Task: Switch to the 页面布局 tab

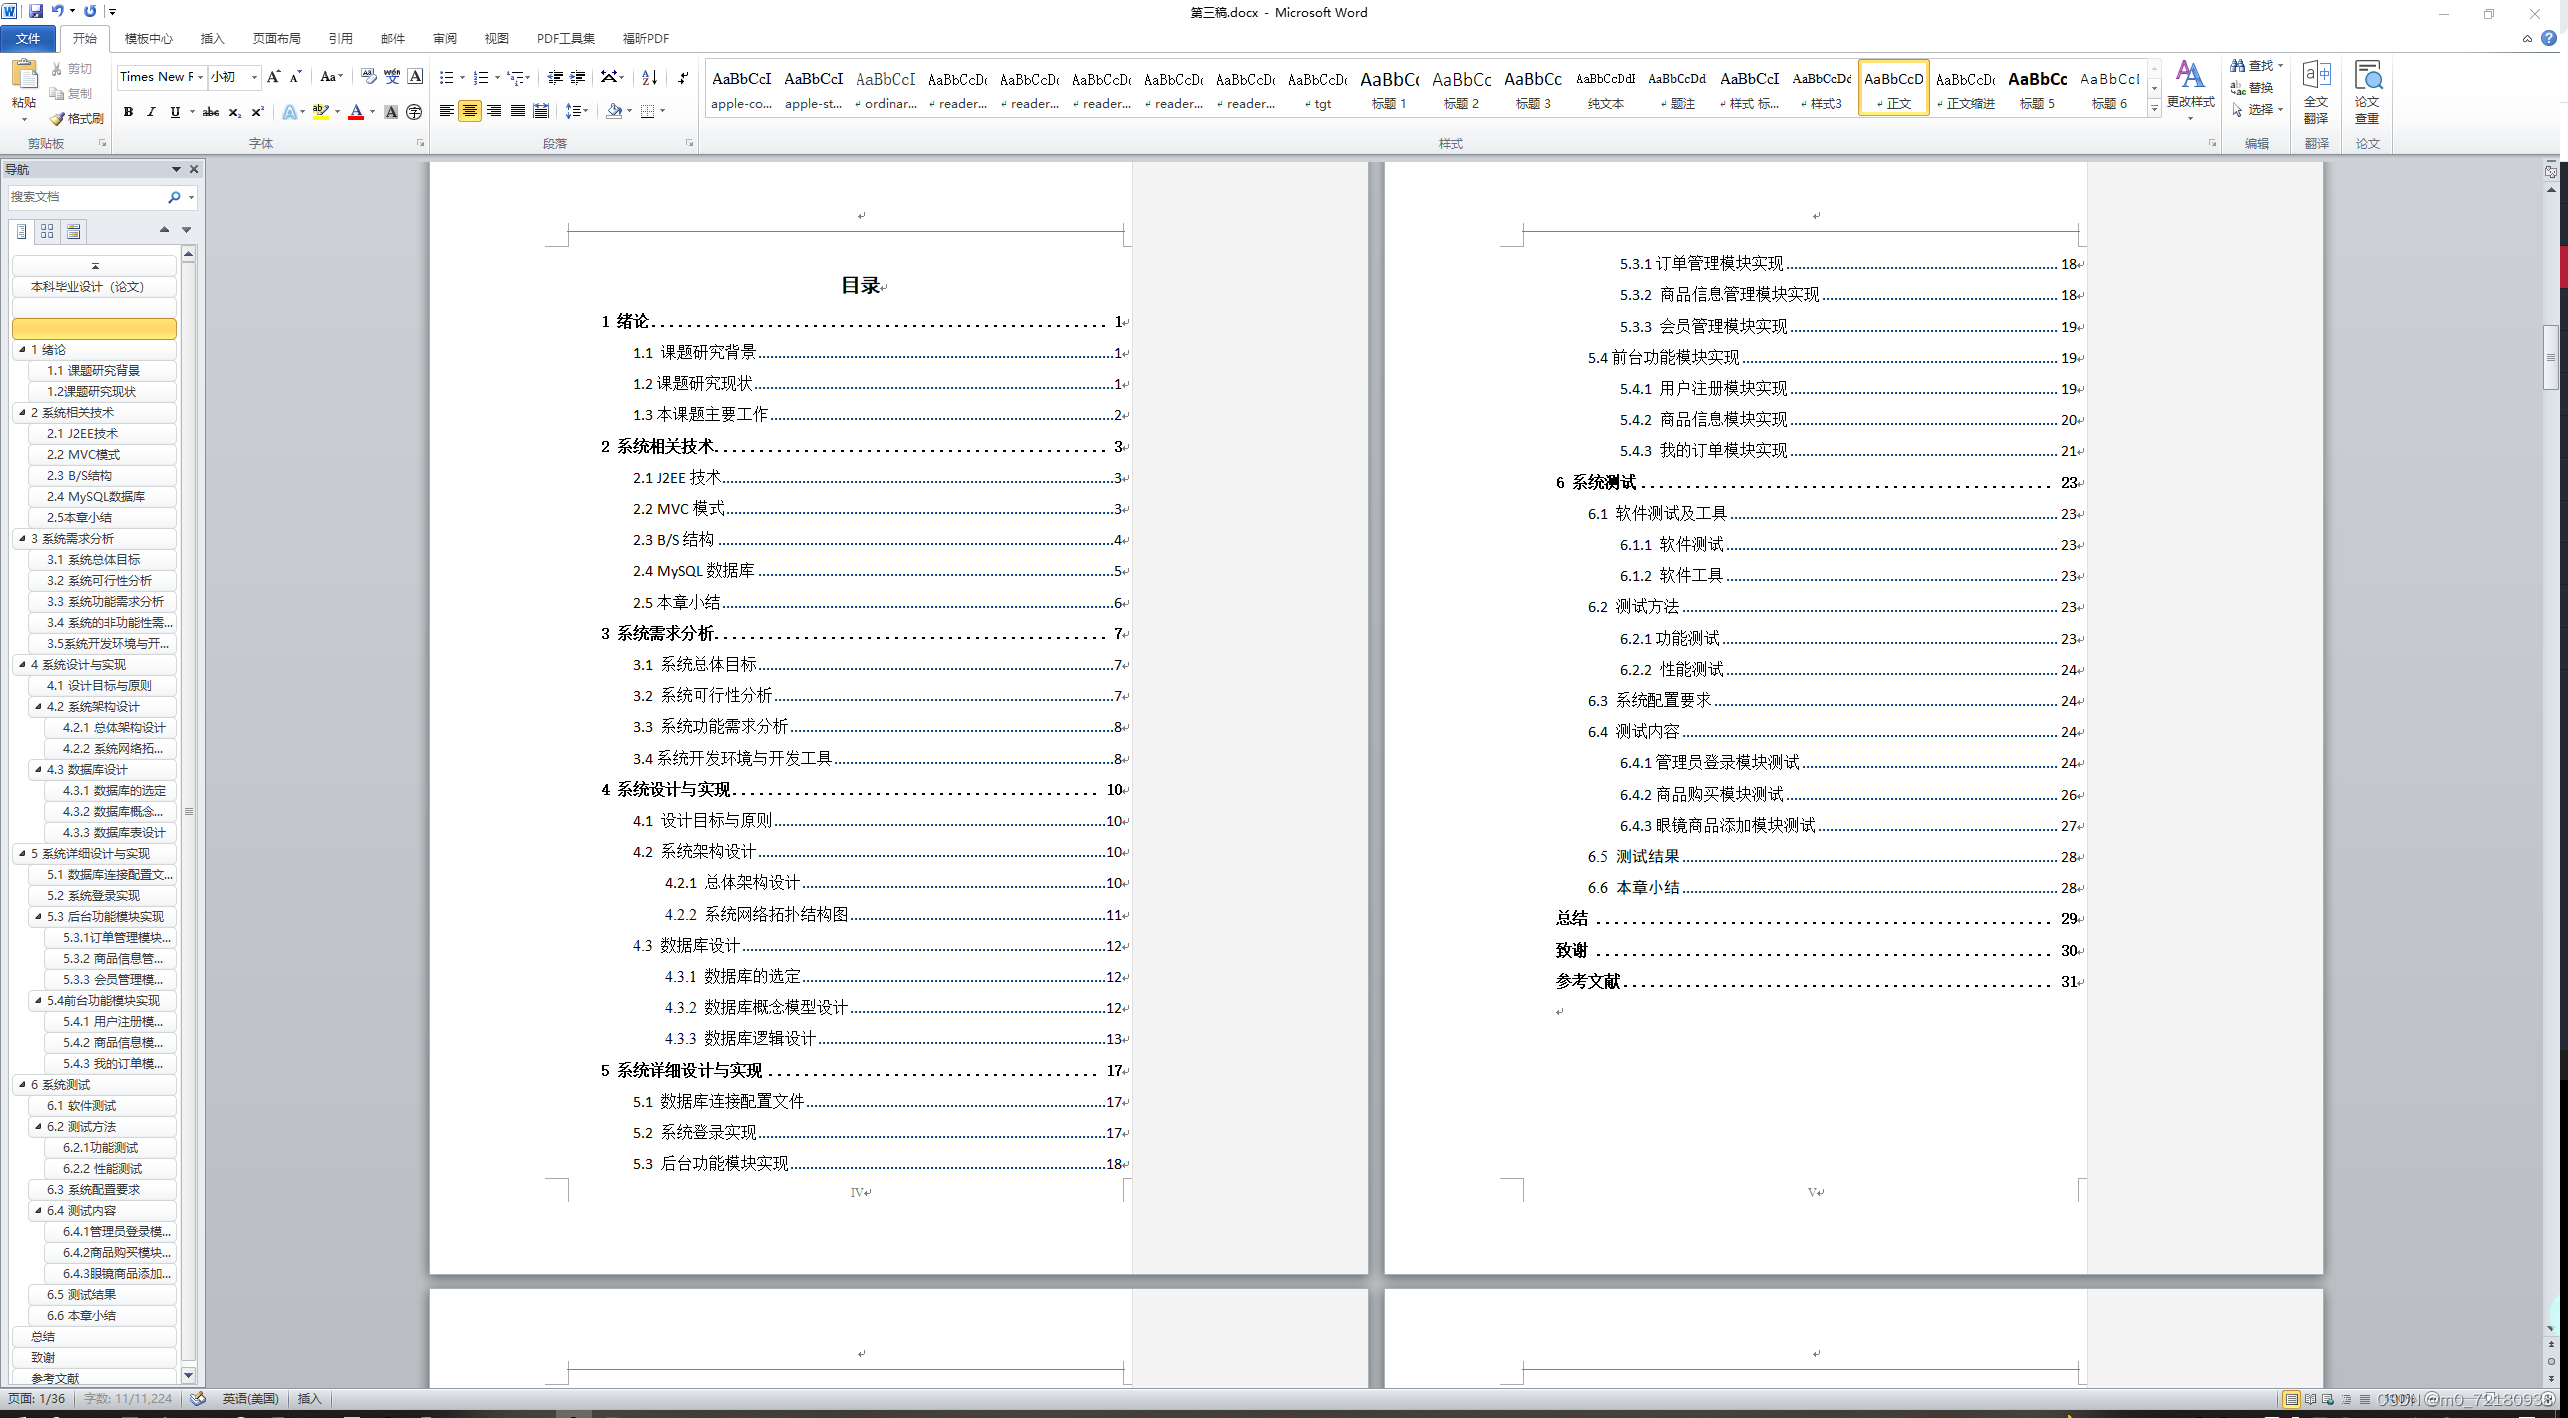Action: click(x=276, y=38)
